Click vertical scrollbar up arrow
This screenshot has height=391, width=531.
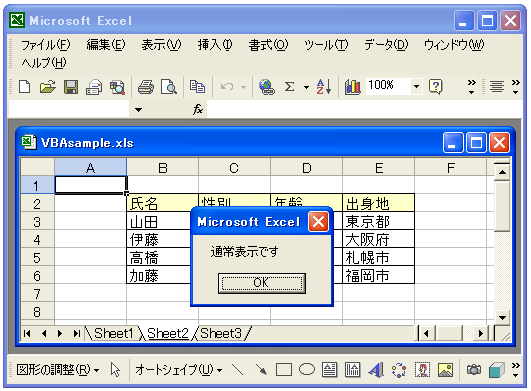coord(502,172)
